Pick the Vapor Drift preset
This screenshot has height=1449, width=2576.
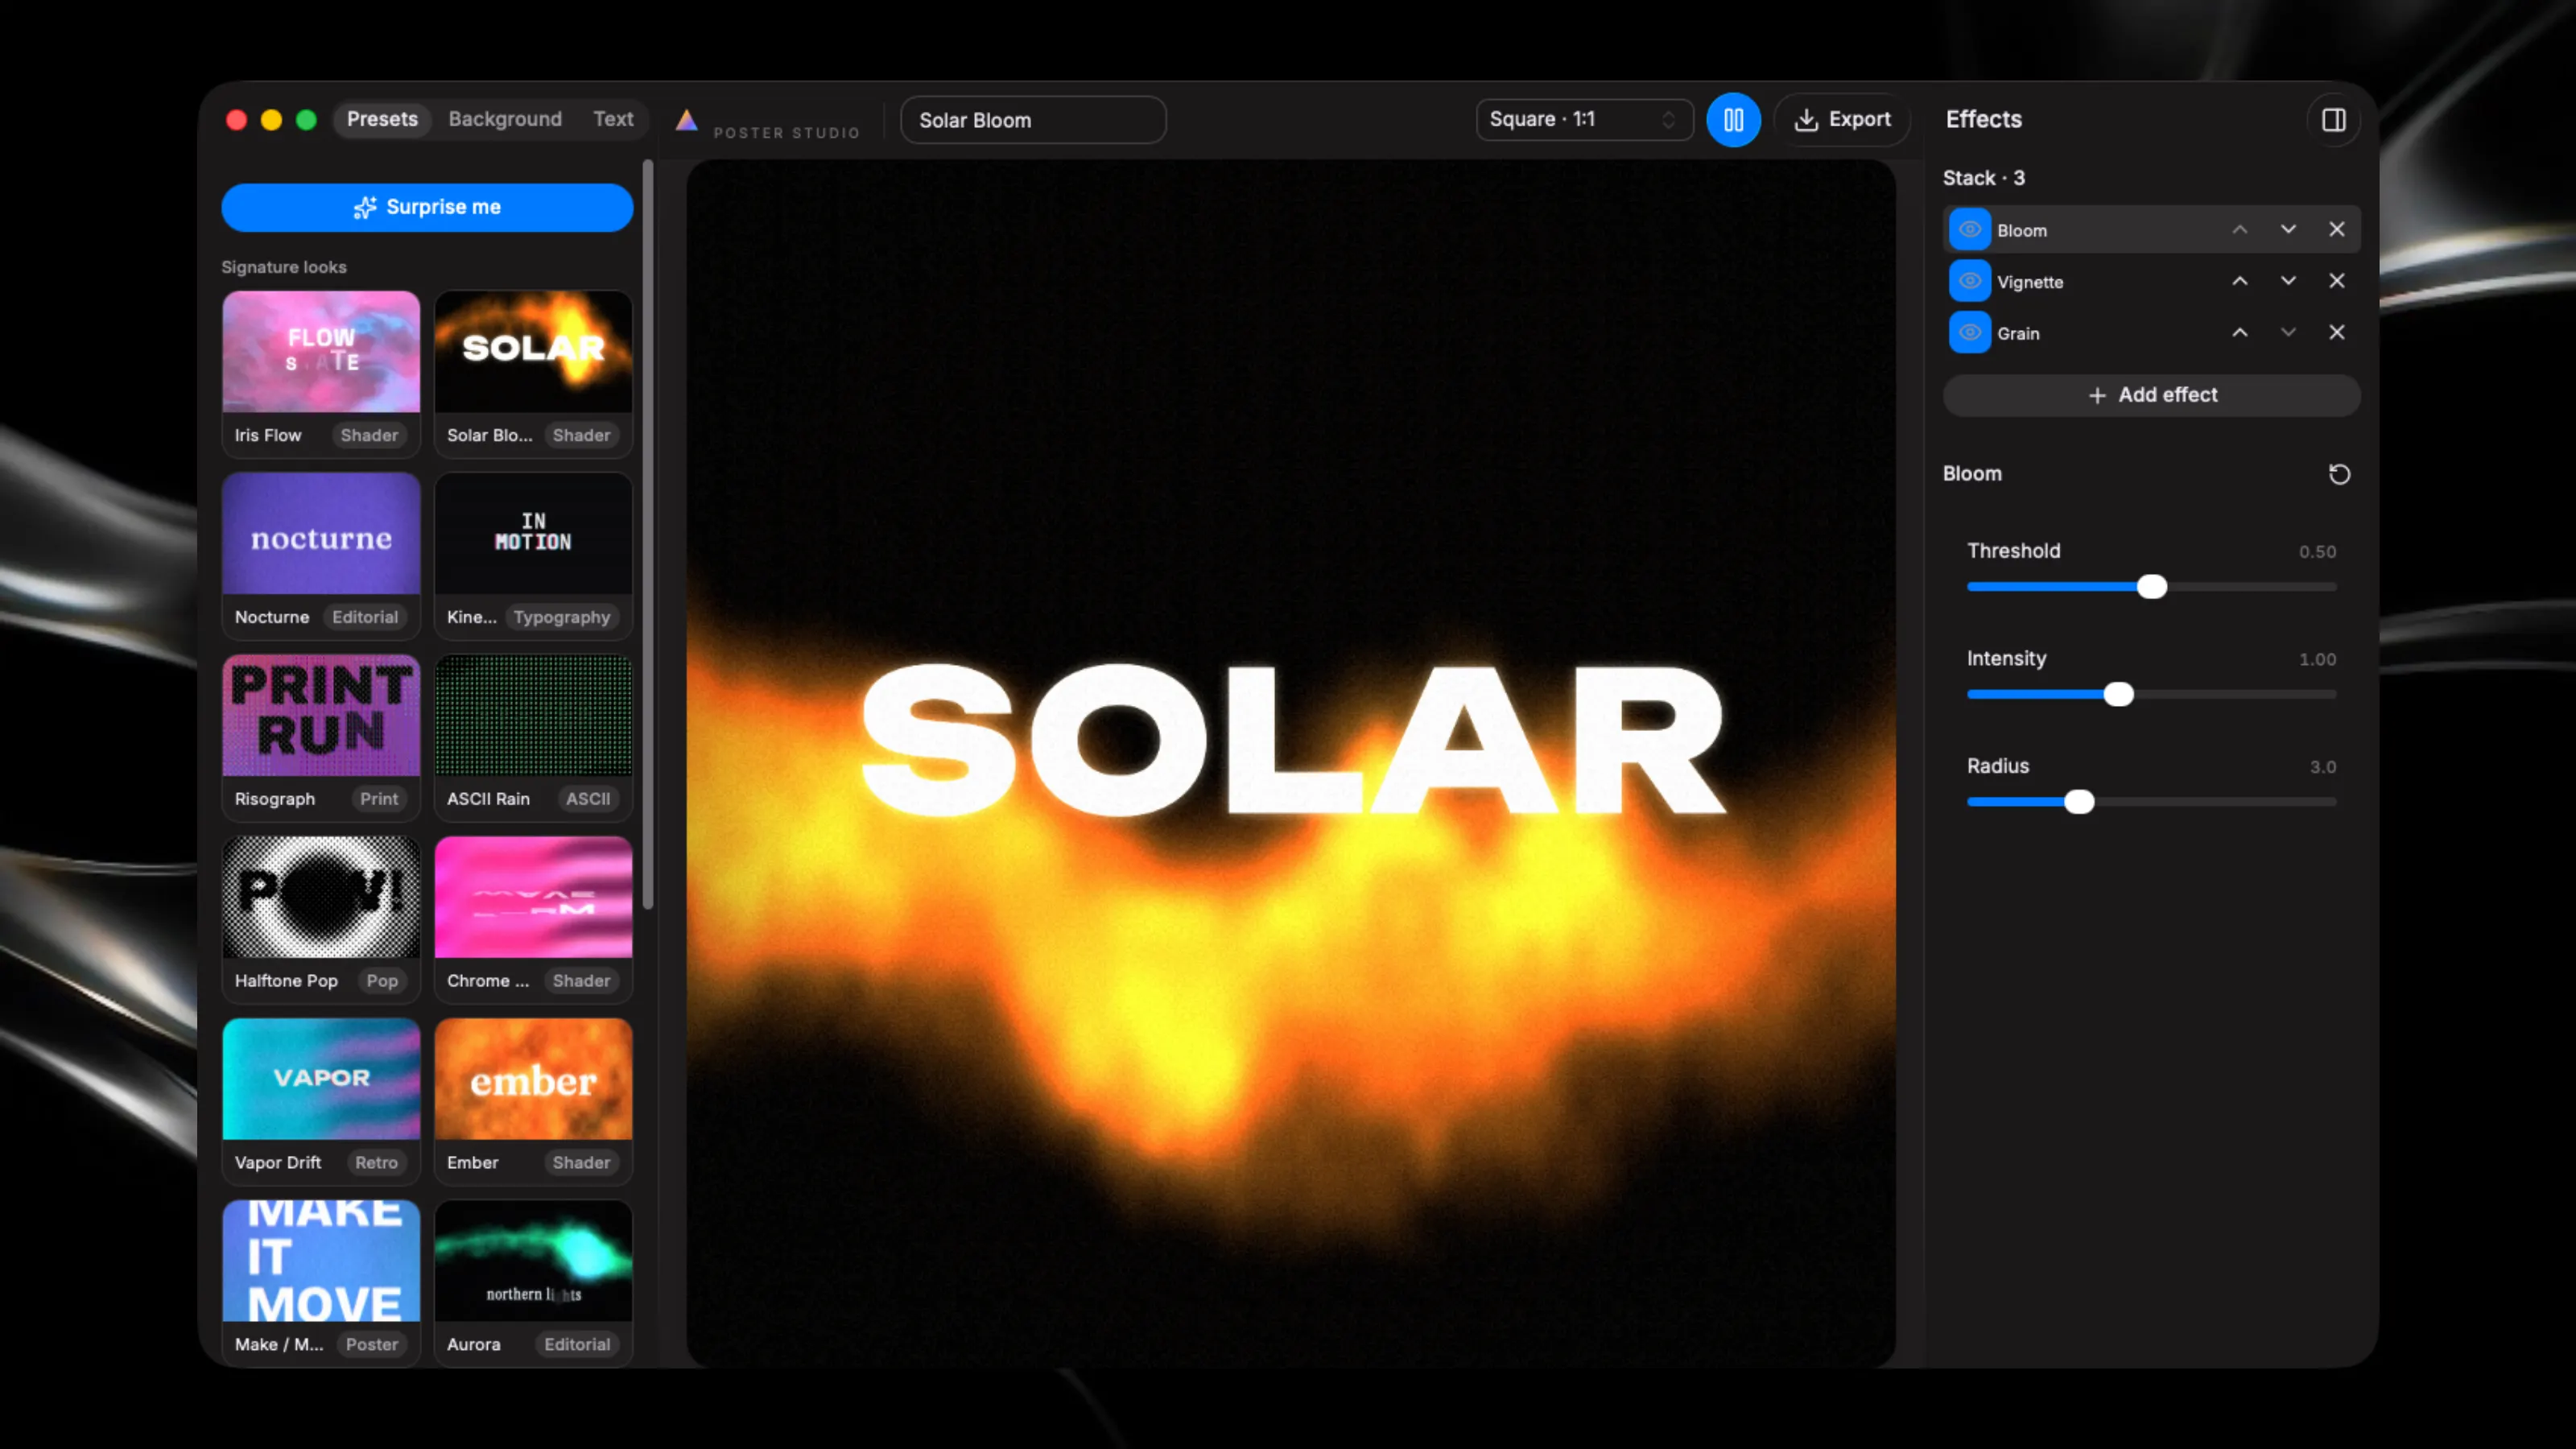coord(321,1101)
